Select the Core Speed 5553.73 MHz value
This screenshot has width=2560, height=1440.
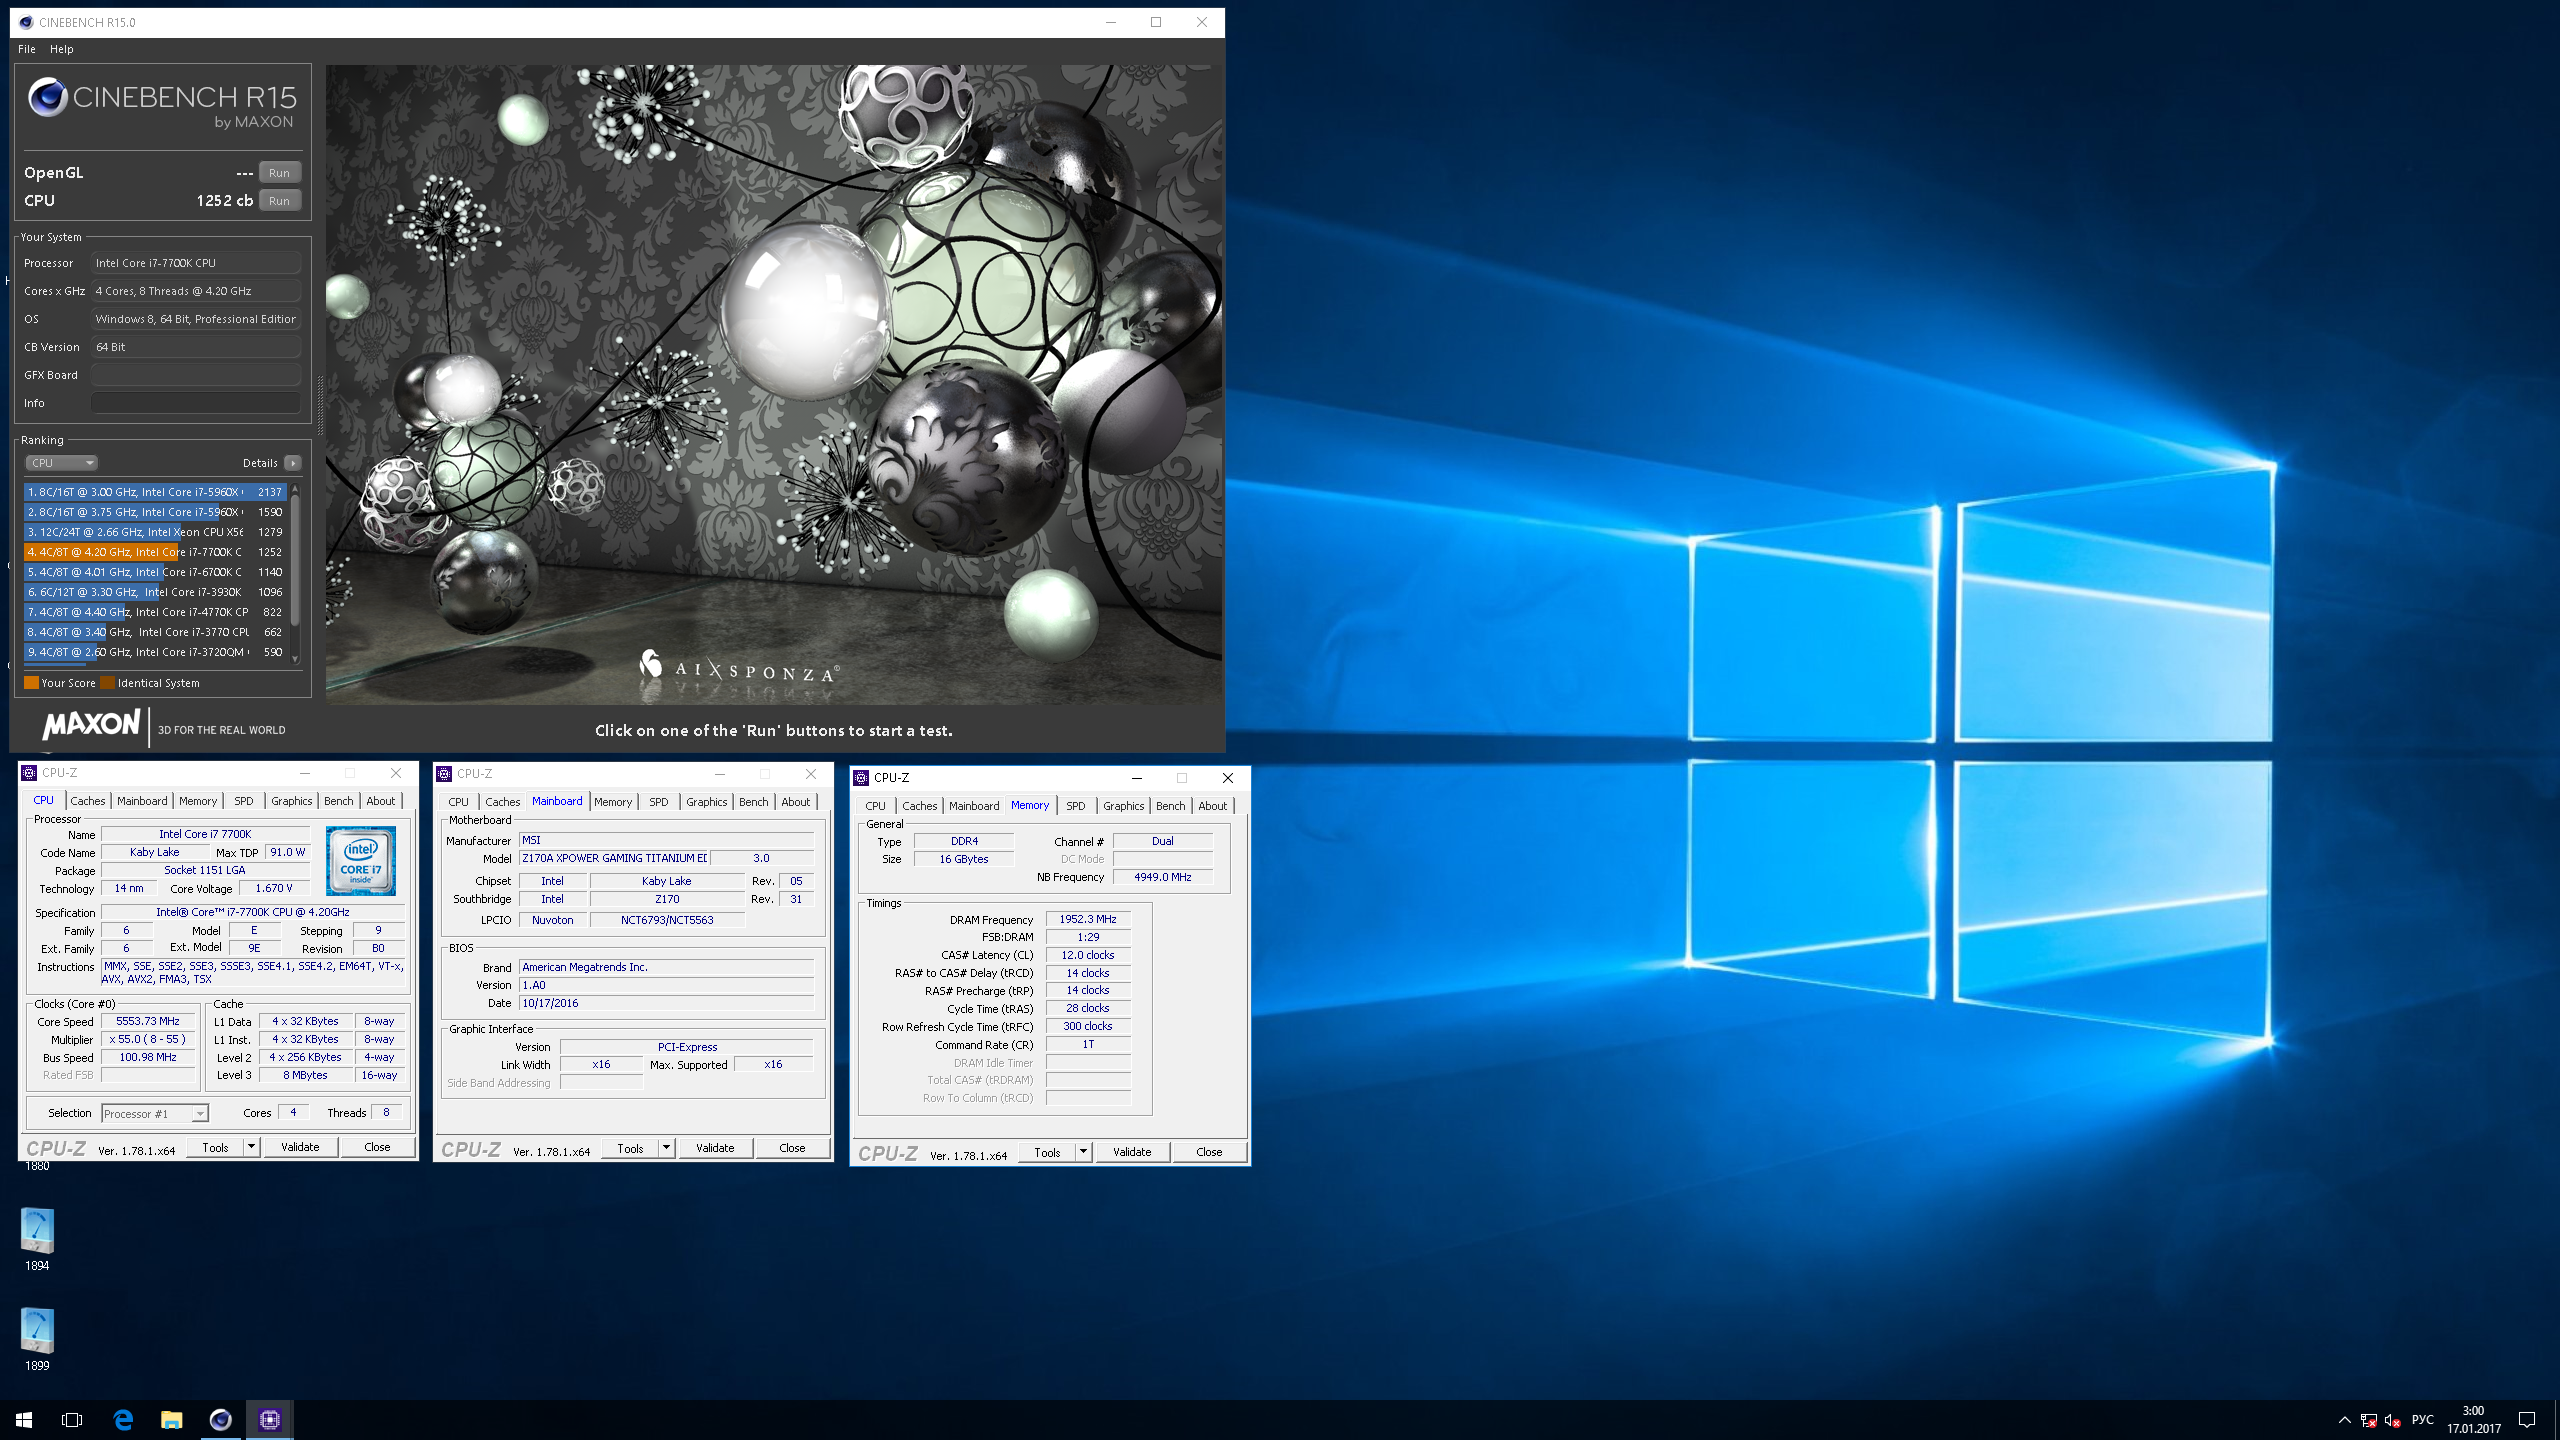(x=148, y=1021)
